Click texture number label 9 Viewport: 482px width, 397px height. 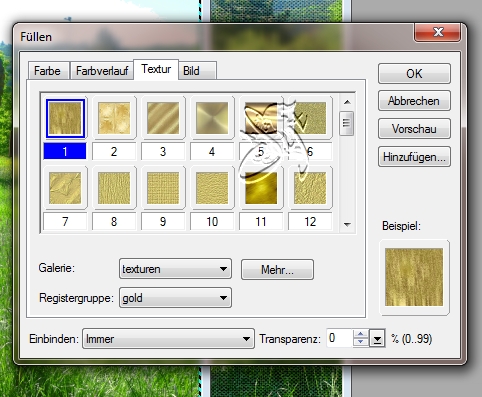pos(163,222)
